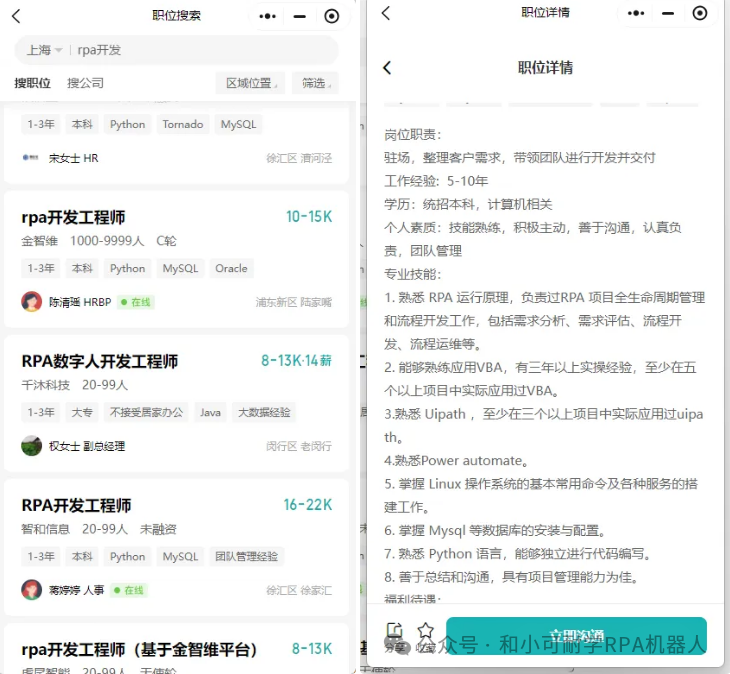This screenshot has height=674, width=730.
Task: Open the RPA数字人开发工程师 job listing
Action: coord(100,361)
